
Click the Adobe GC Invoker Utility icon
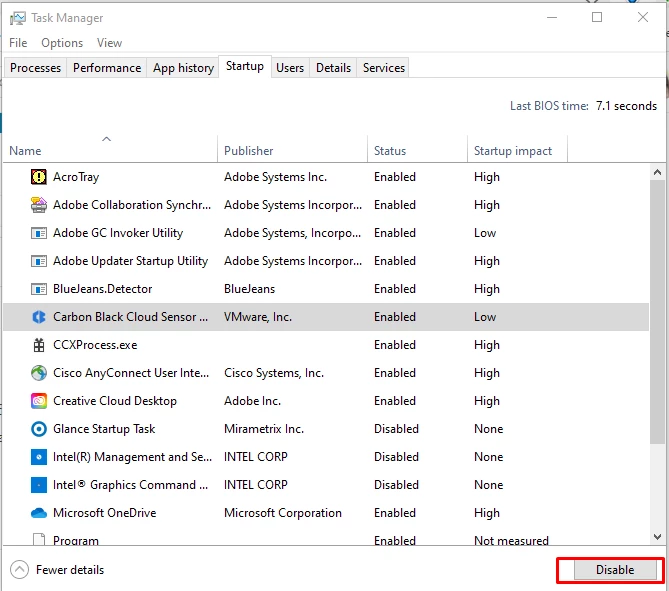tap(38, 233)
